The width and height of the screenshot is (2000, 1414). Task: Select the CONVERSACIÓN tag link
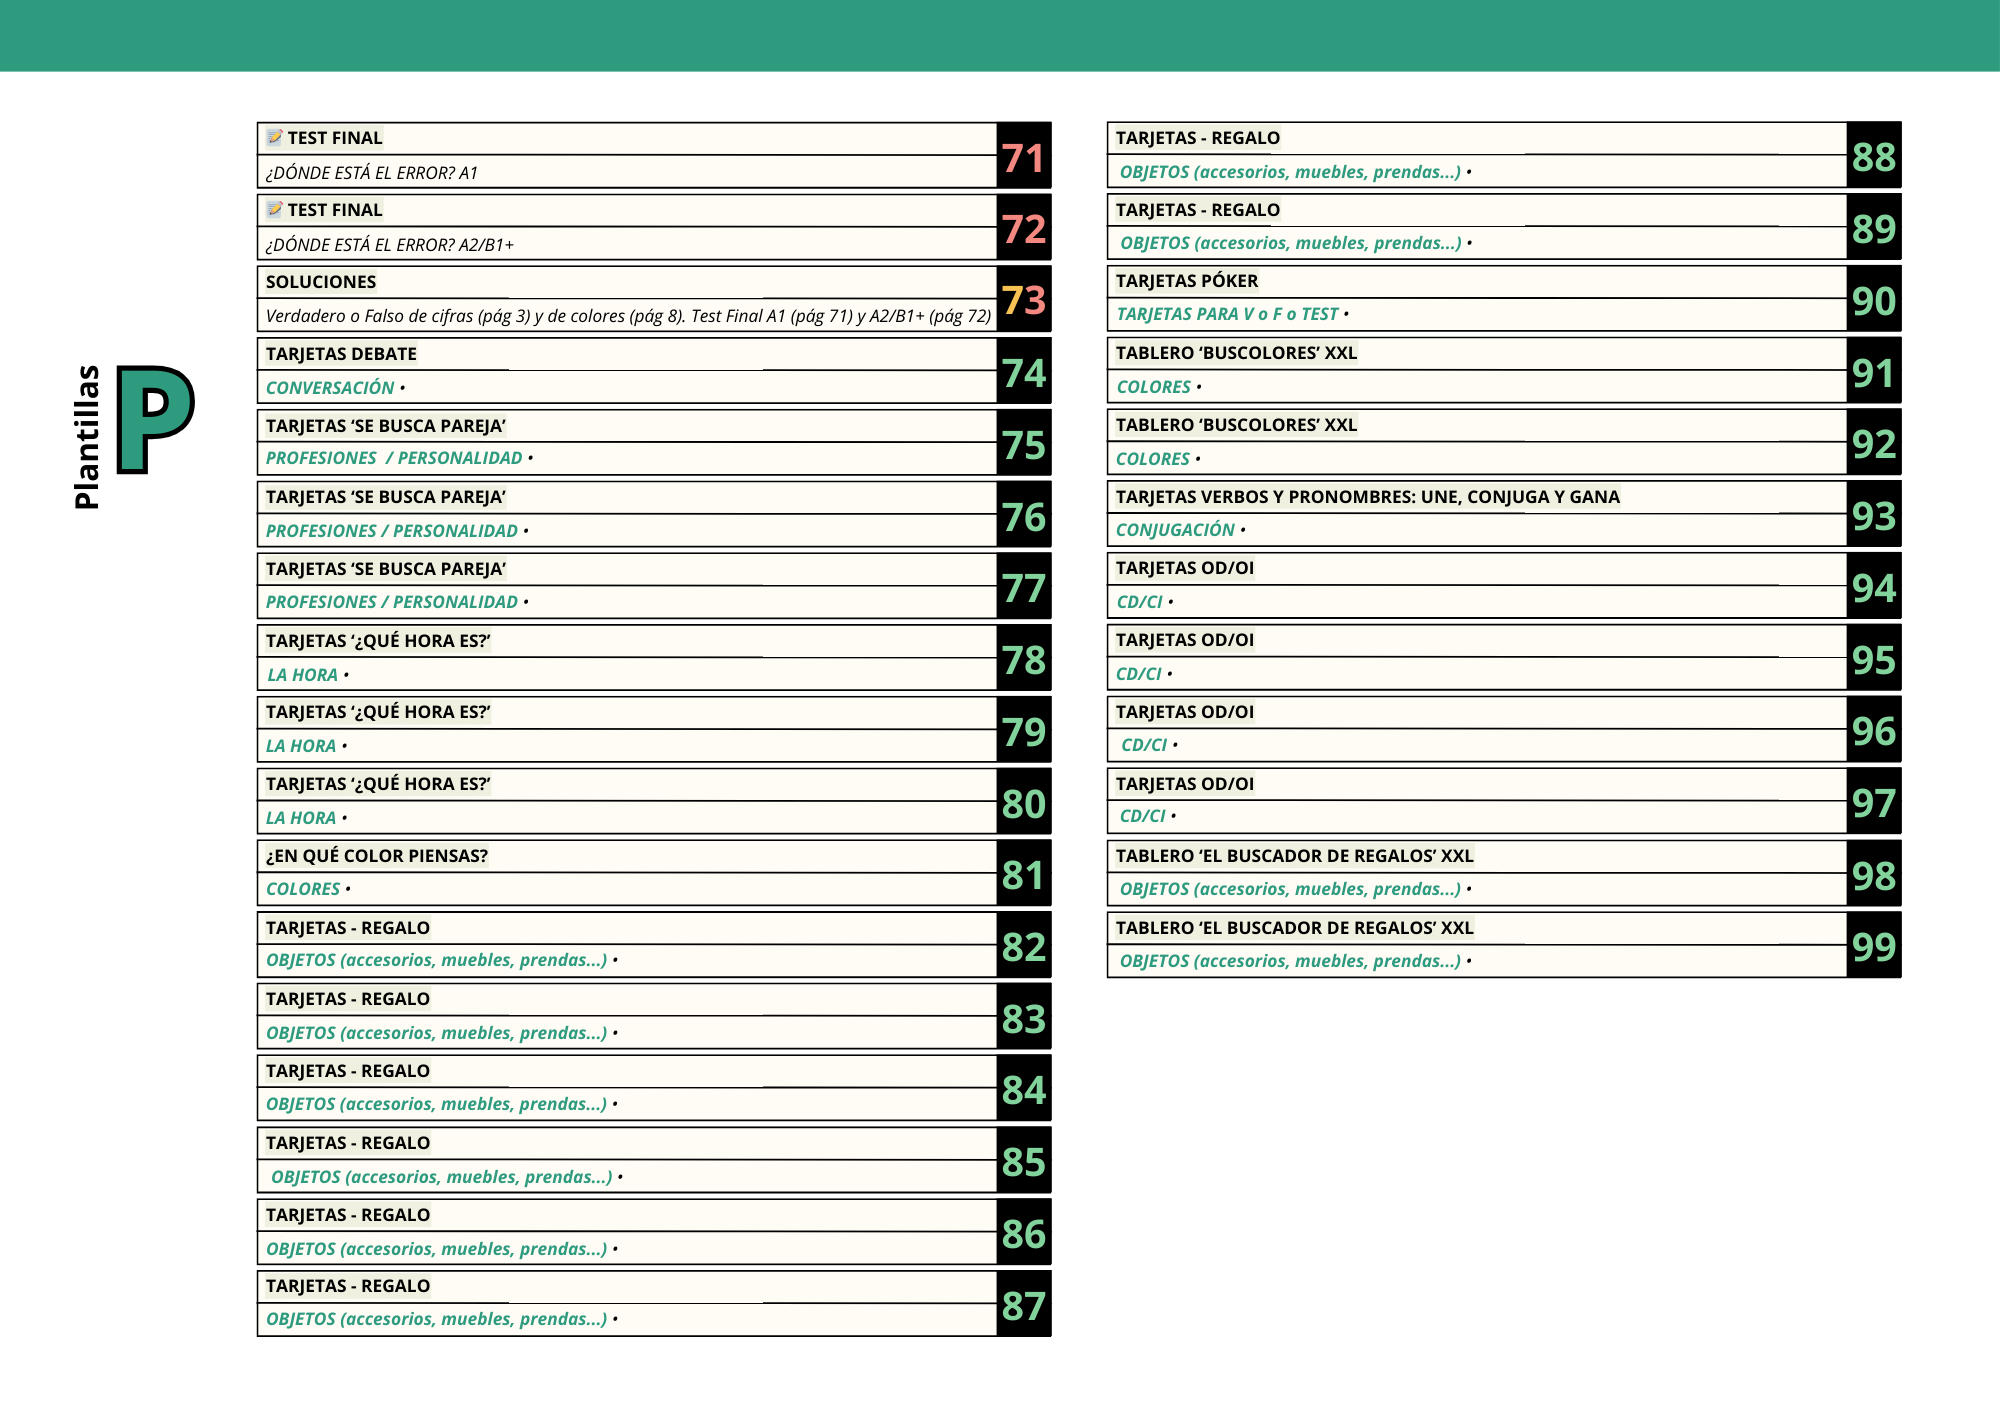pos(330,388)
